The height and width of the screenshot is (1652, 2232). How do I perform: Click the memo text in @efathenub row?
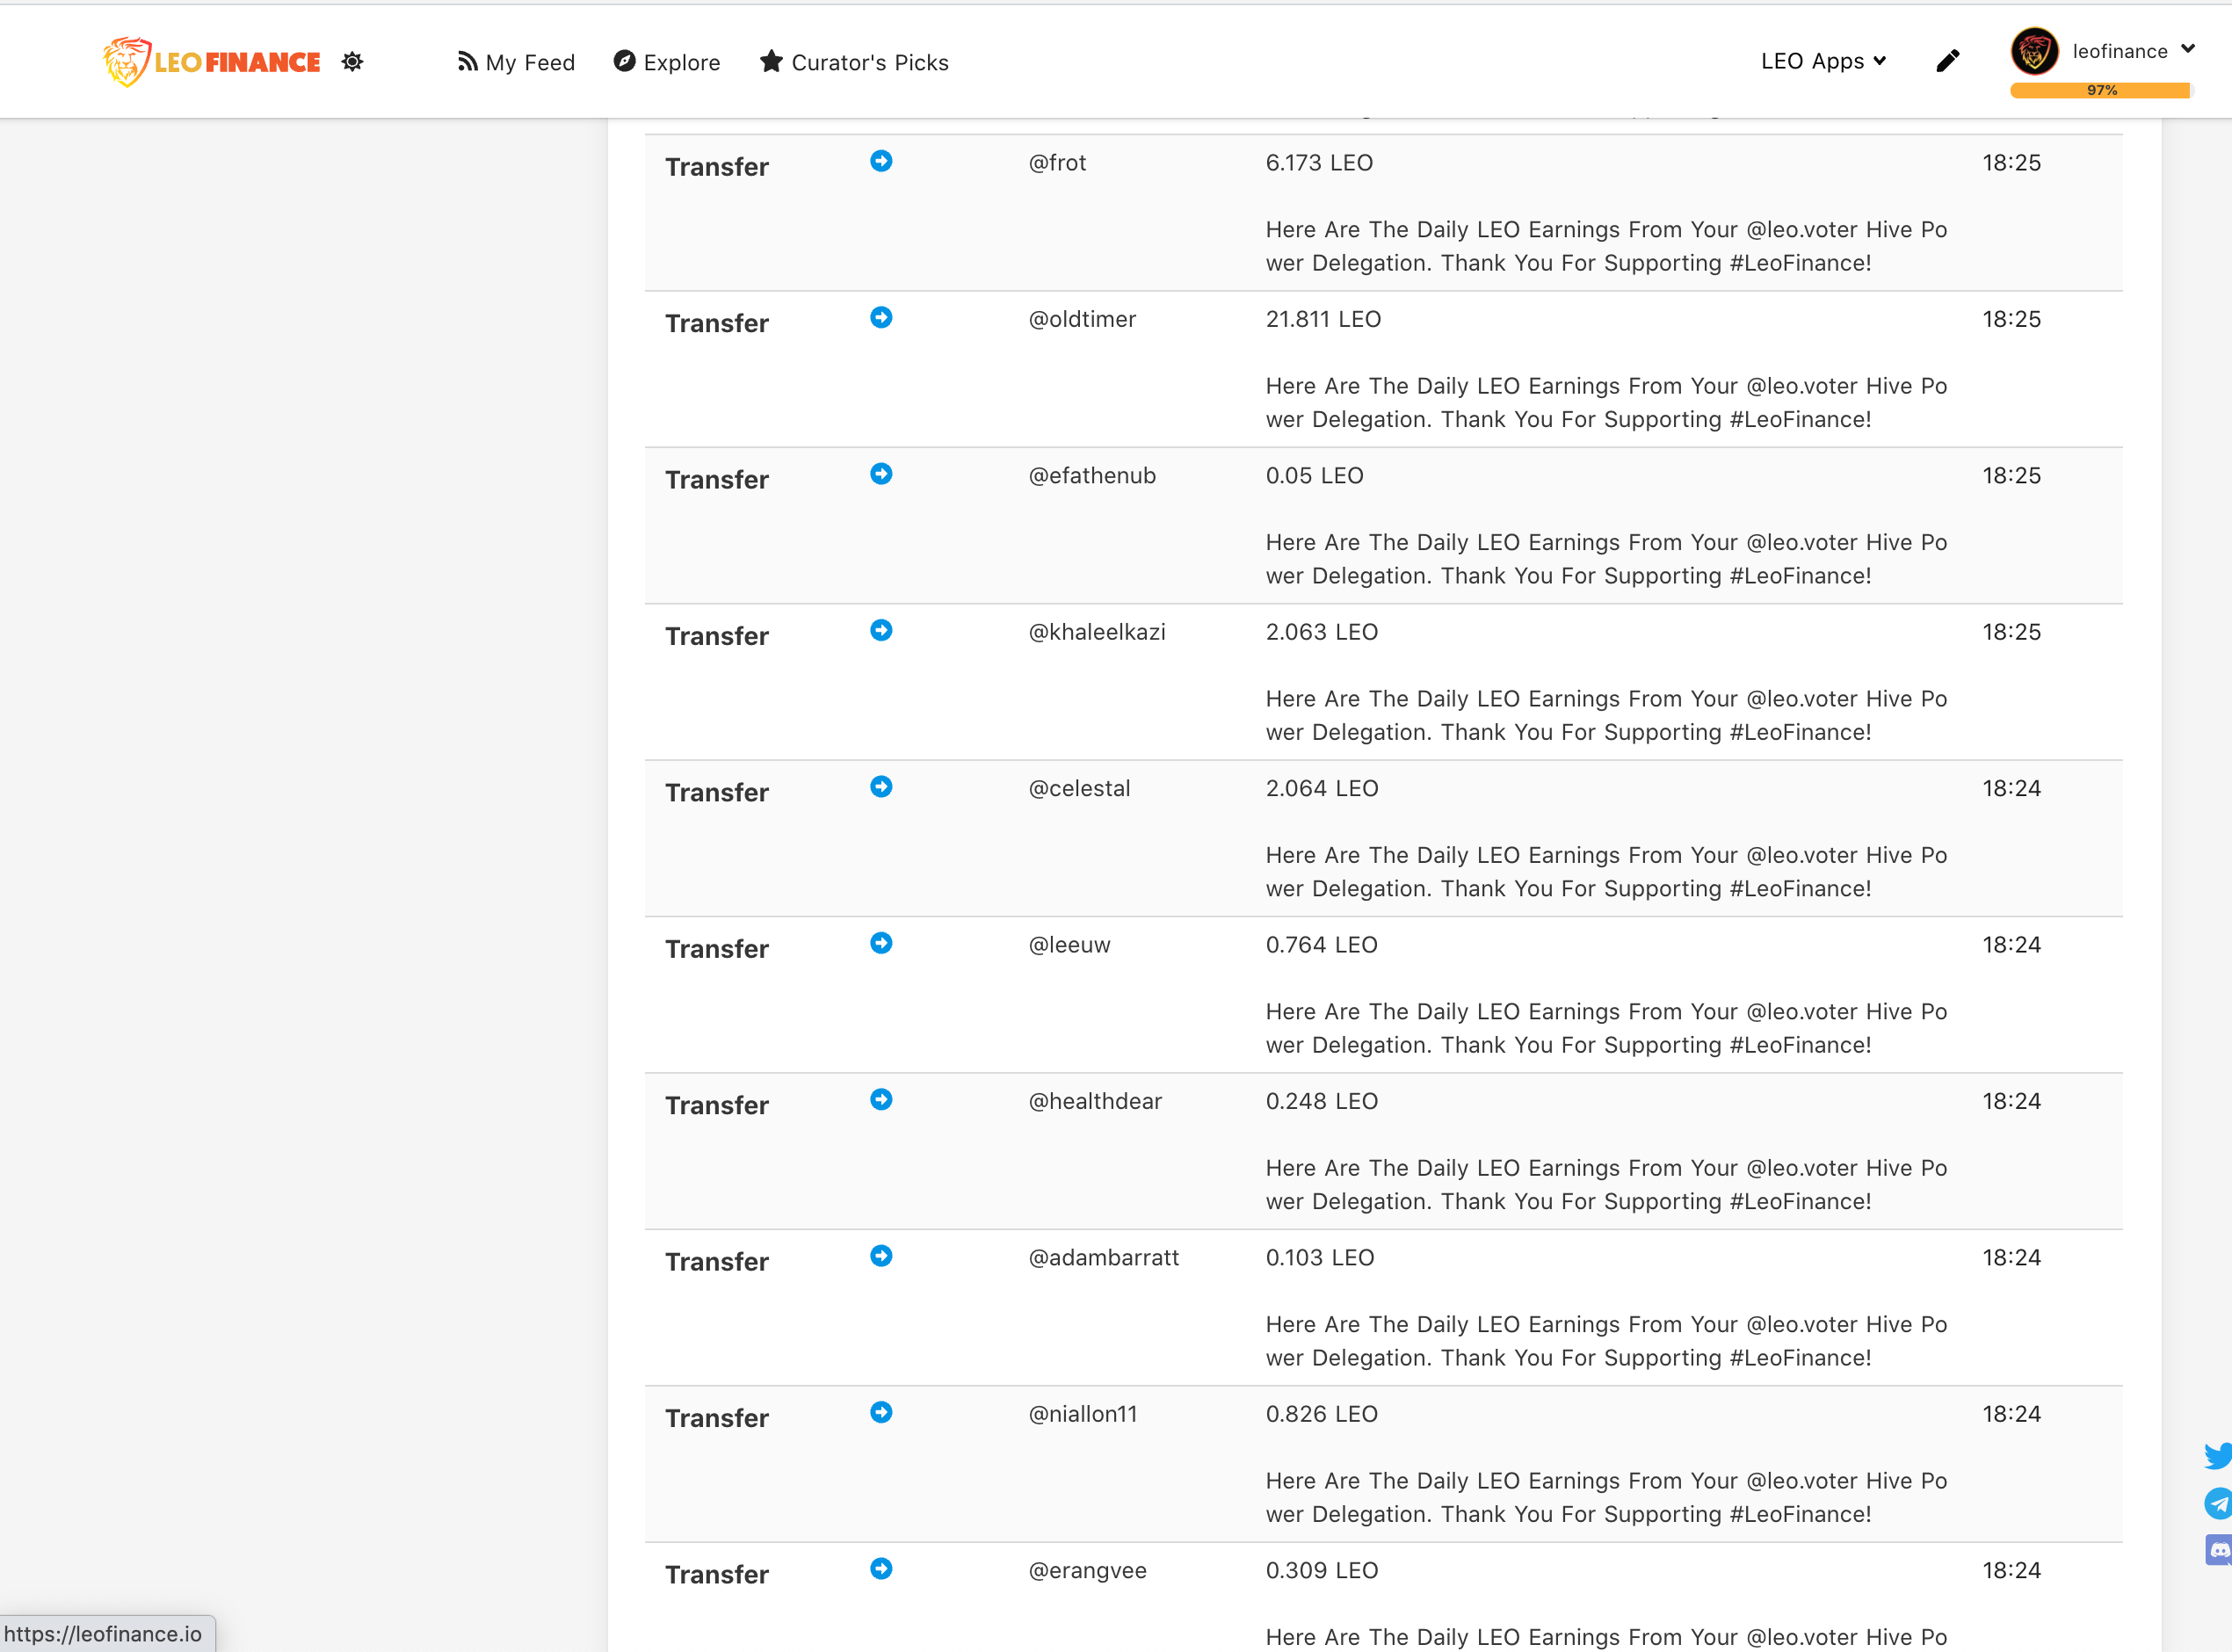(x=1606, y=559)
